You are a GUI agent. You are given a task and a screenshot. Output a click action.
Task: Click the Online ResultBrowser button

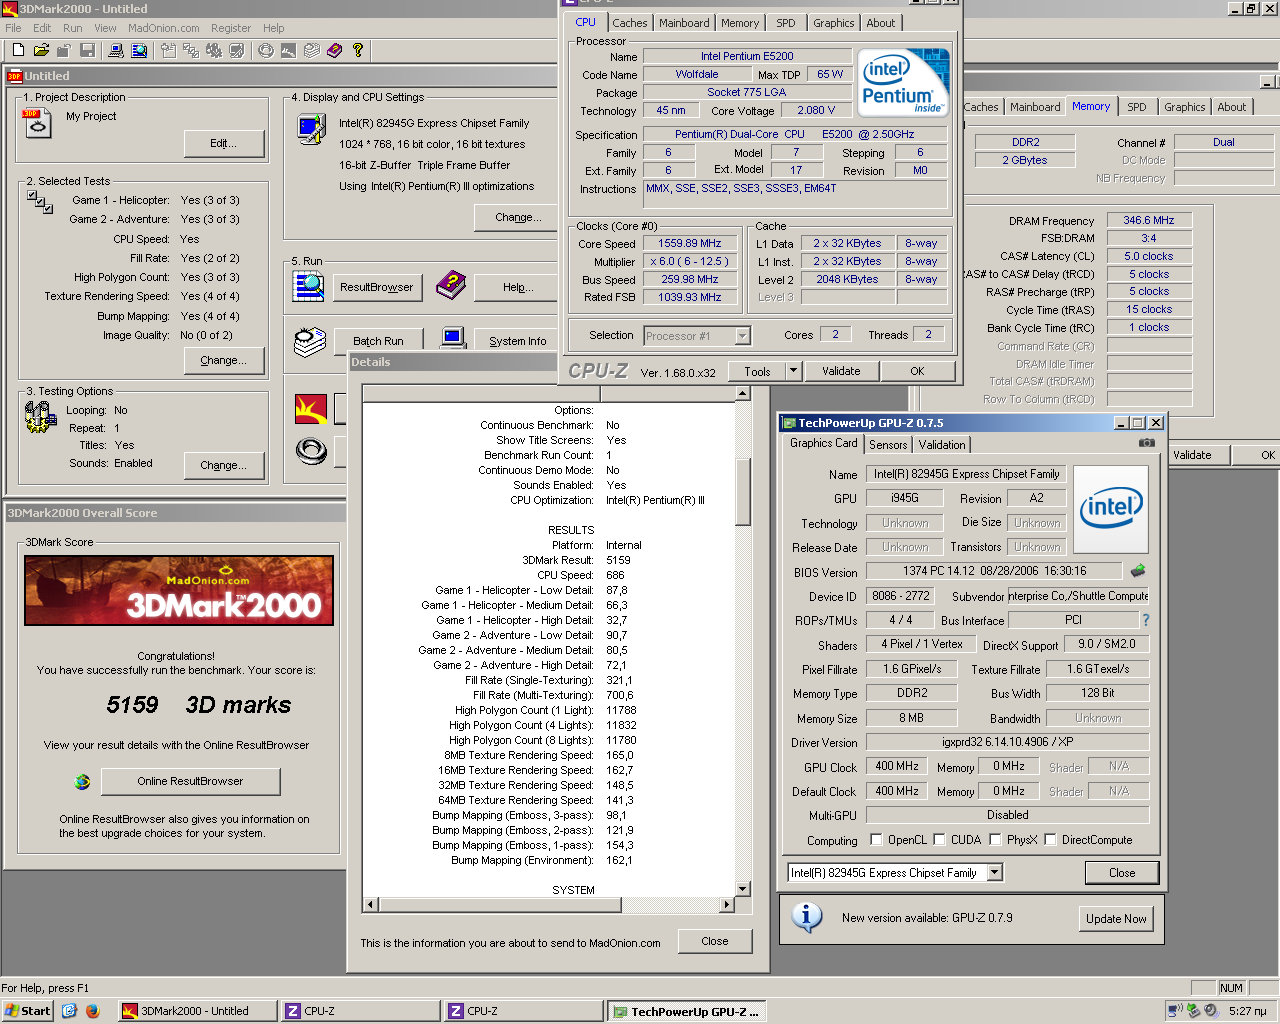click(x=191, y=781)
